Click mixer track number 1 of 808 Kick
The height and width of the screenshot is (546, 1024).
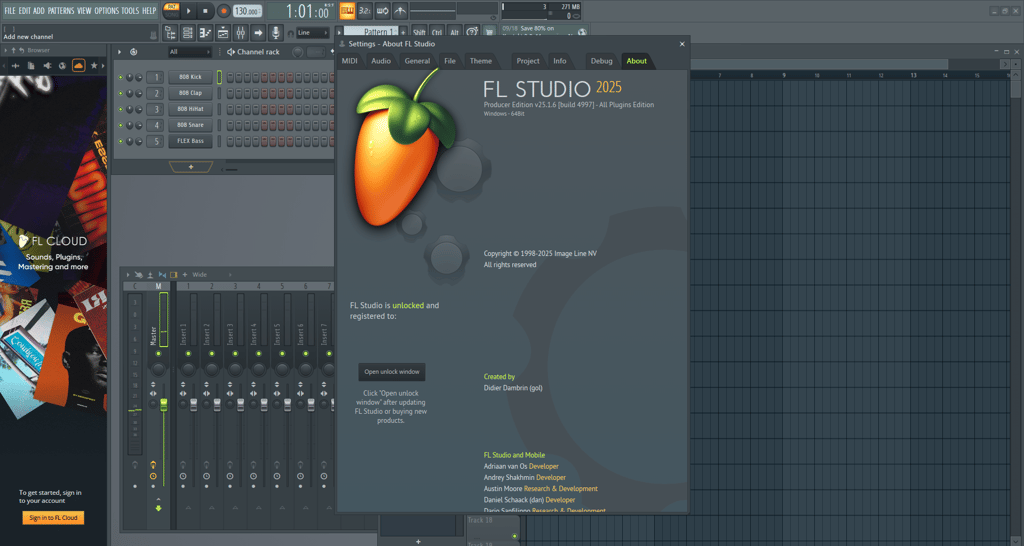155,77
